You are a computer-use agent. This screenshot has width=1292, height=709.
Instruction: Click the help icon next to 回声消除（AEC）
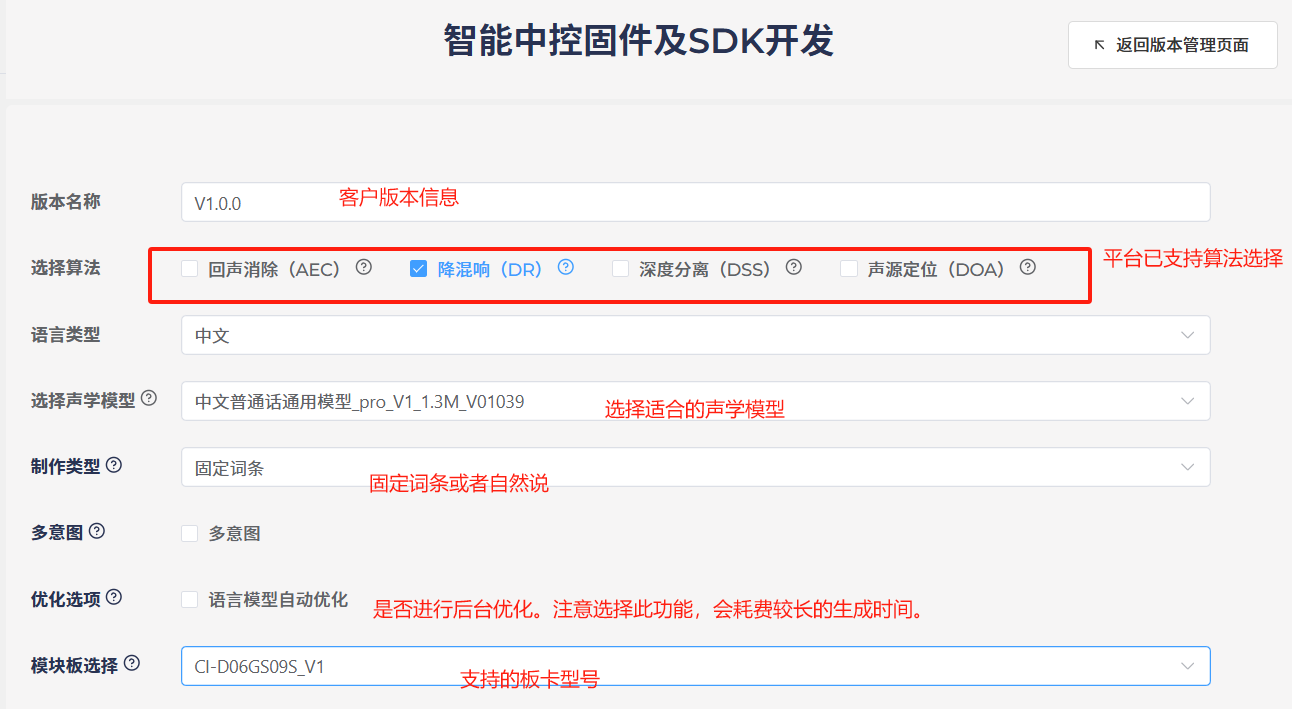click(x=364, y=267)
